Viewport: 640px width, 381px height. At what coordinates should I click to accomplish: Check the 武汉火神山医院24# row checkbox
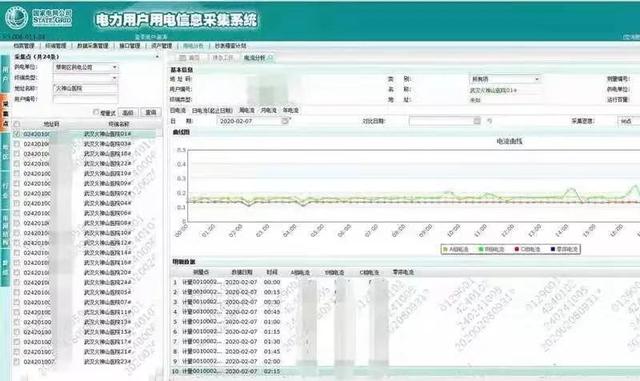[x=17, y=282]
